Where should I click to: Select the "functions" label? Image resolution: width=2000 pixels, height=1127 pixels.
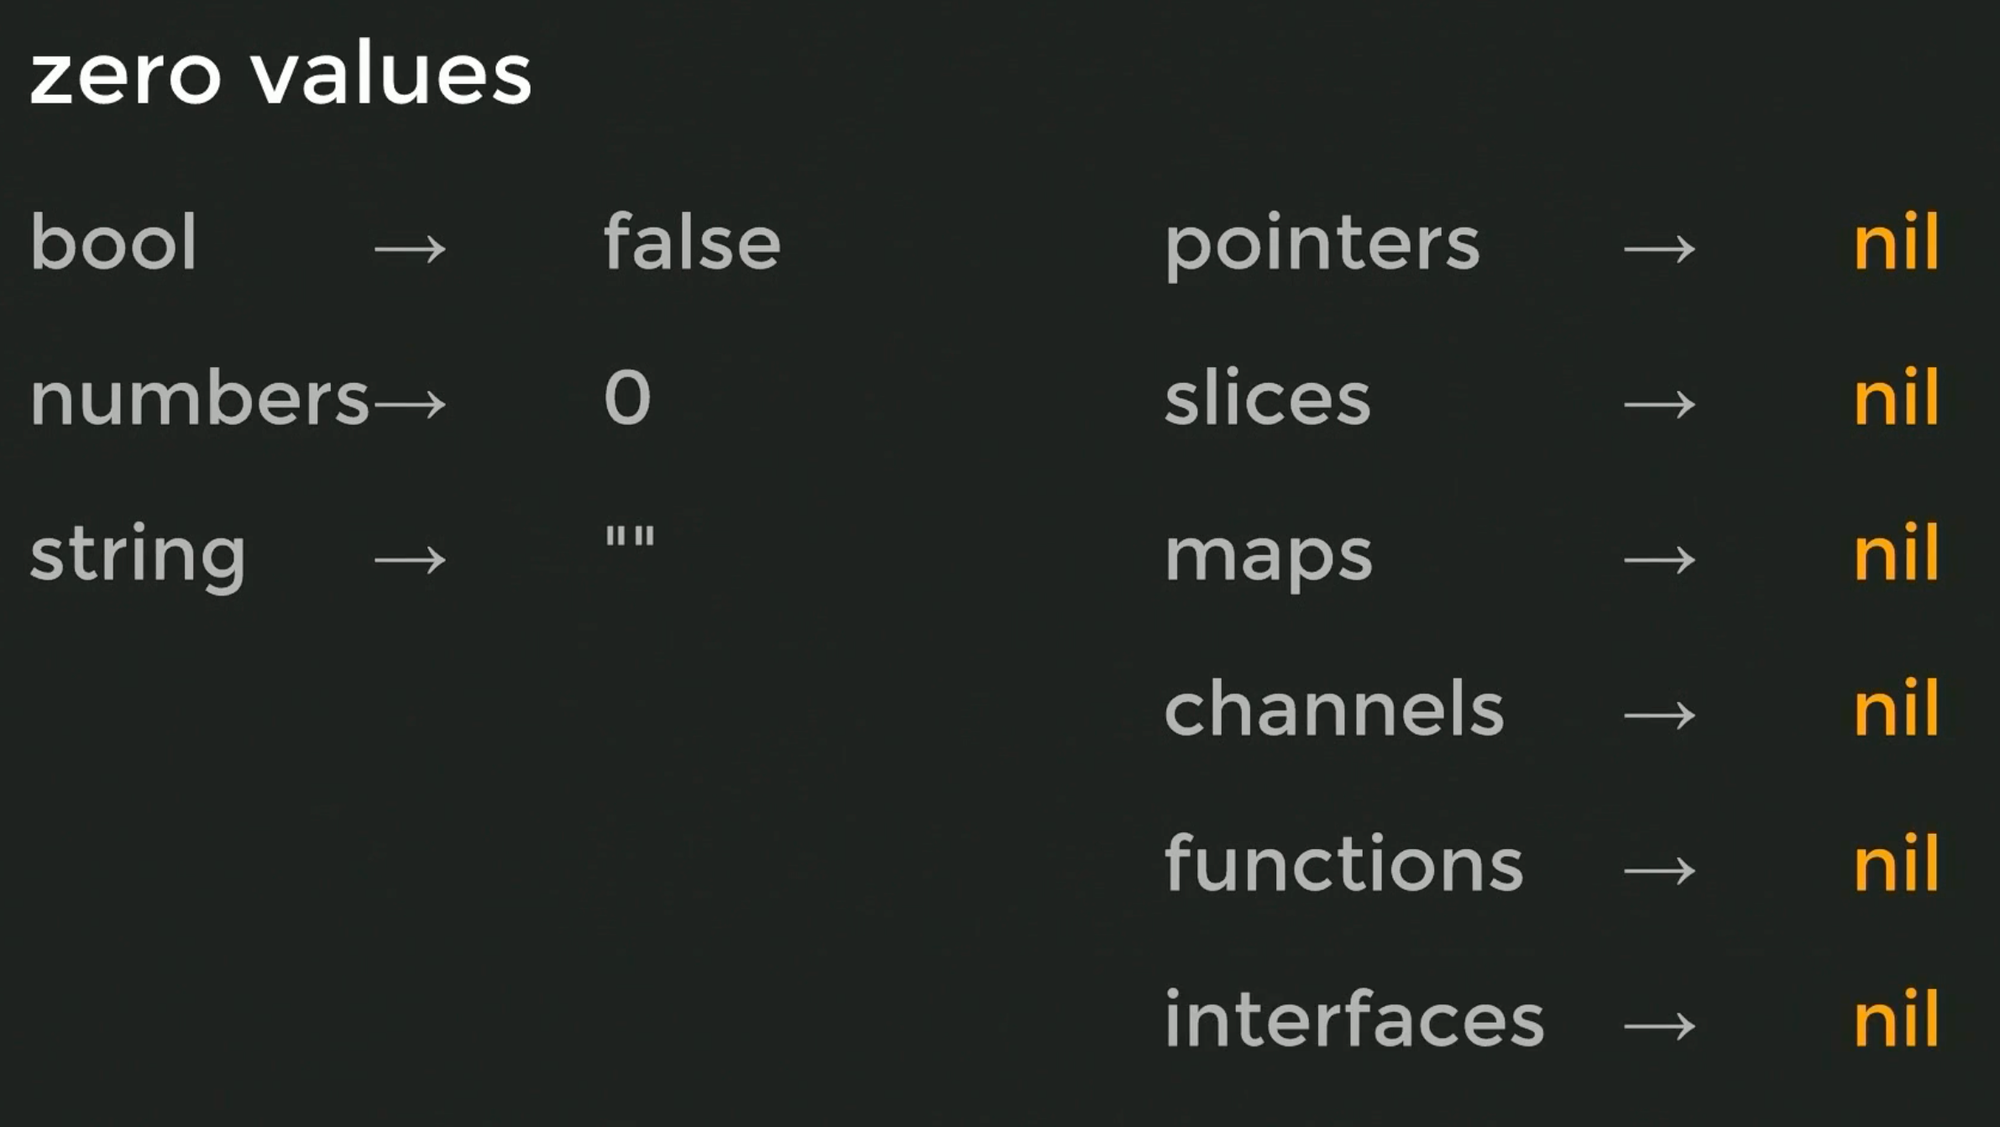[x=1344, y=863]
